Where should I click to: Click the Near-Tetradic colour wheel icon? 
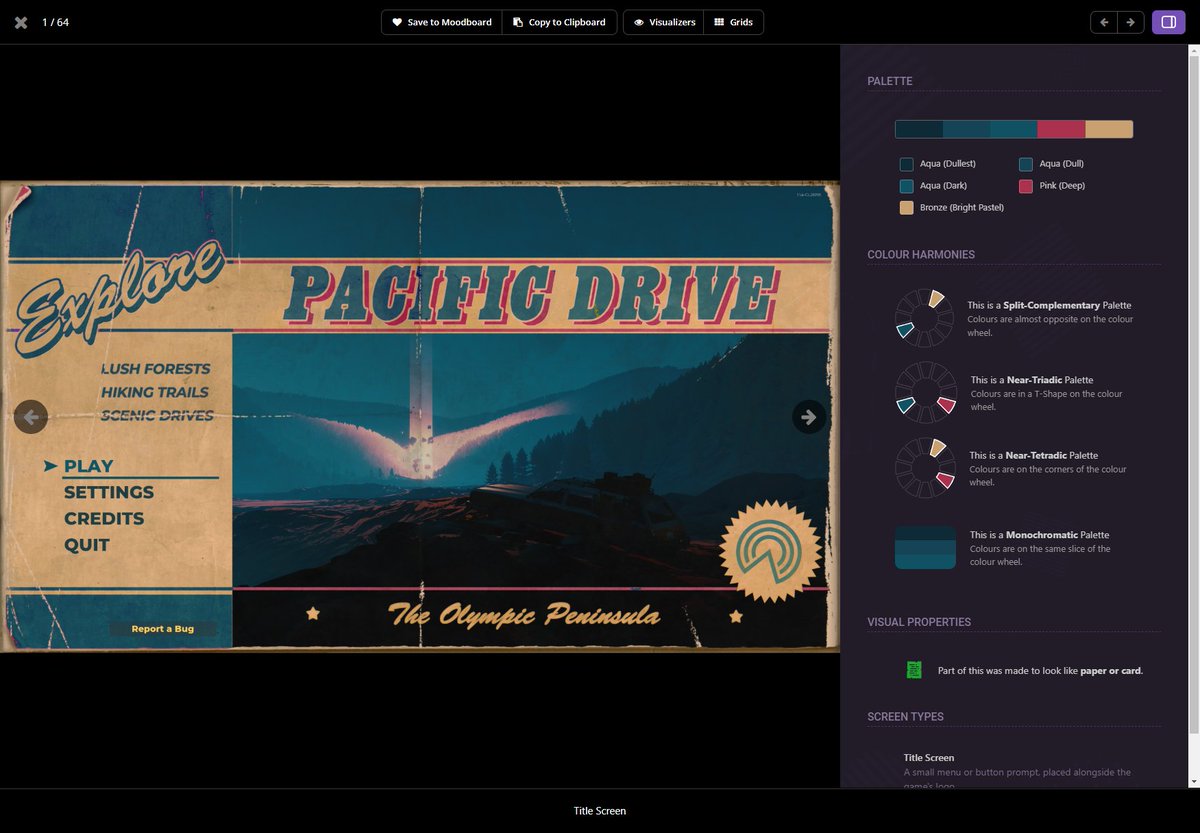pos(925,467)
